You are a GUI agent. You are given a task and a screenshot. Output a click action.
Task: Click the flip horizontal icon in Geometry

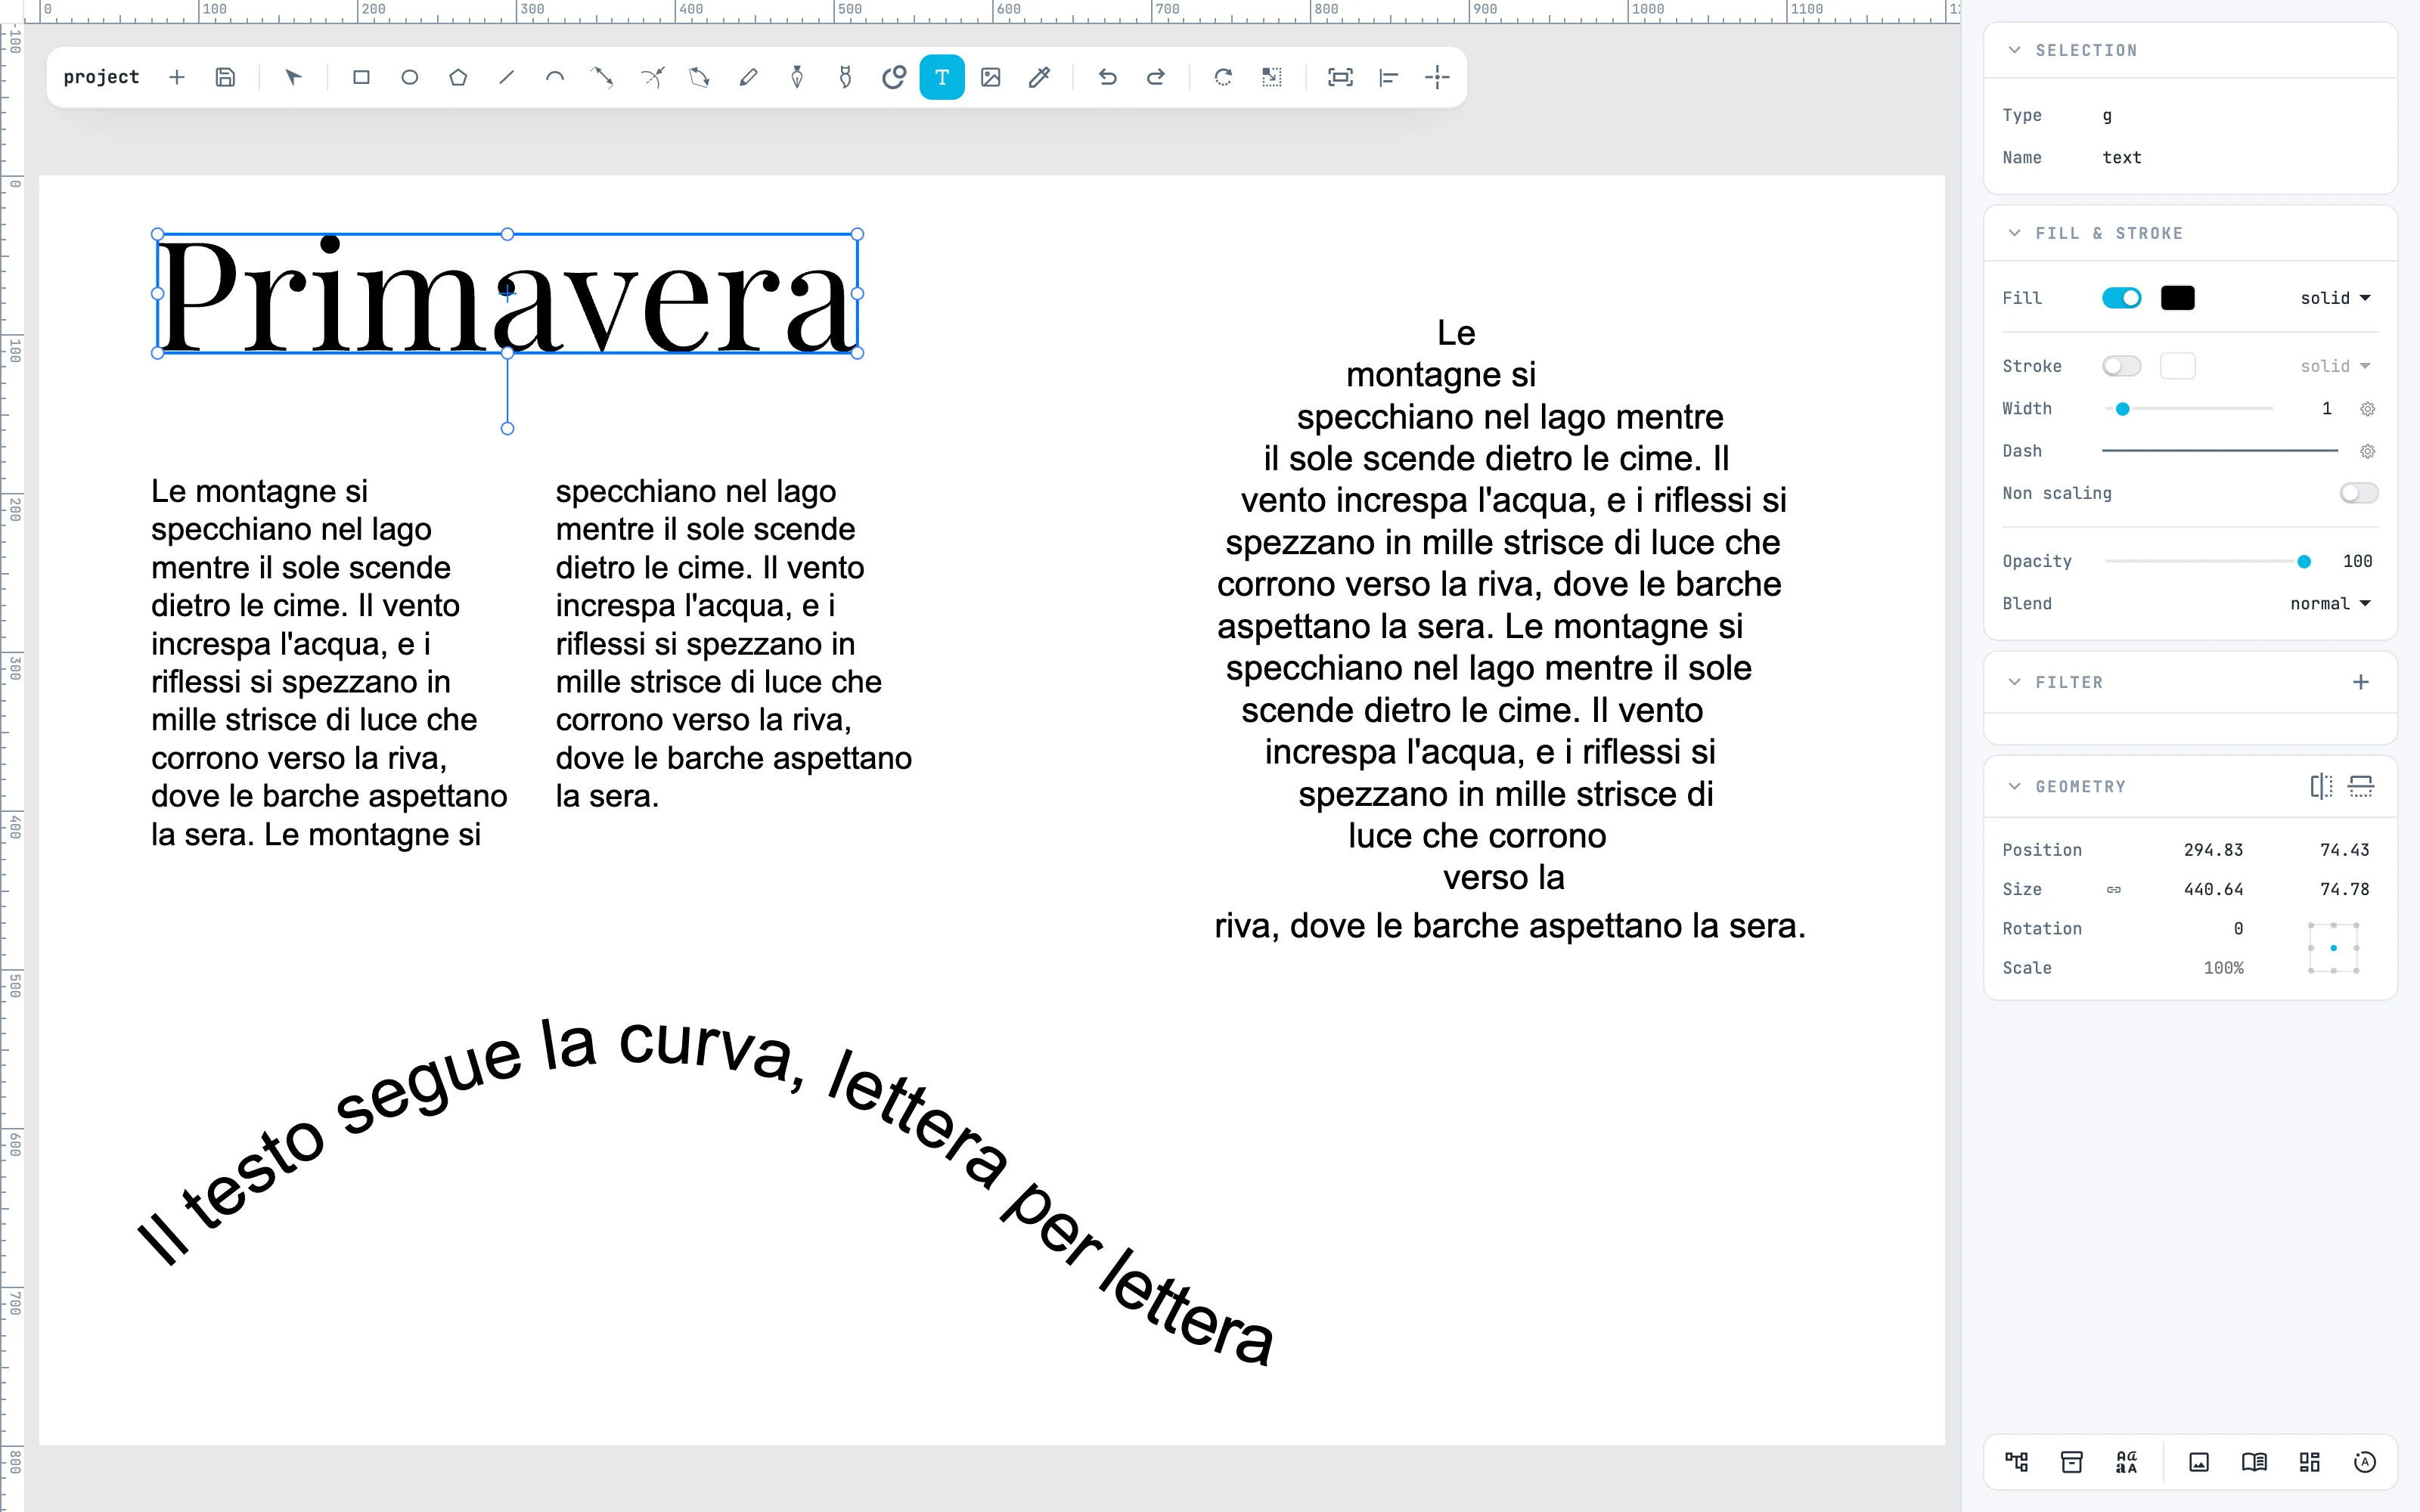point(2321,786)
